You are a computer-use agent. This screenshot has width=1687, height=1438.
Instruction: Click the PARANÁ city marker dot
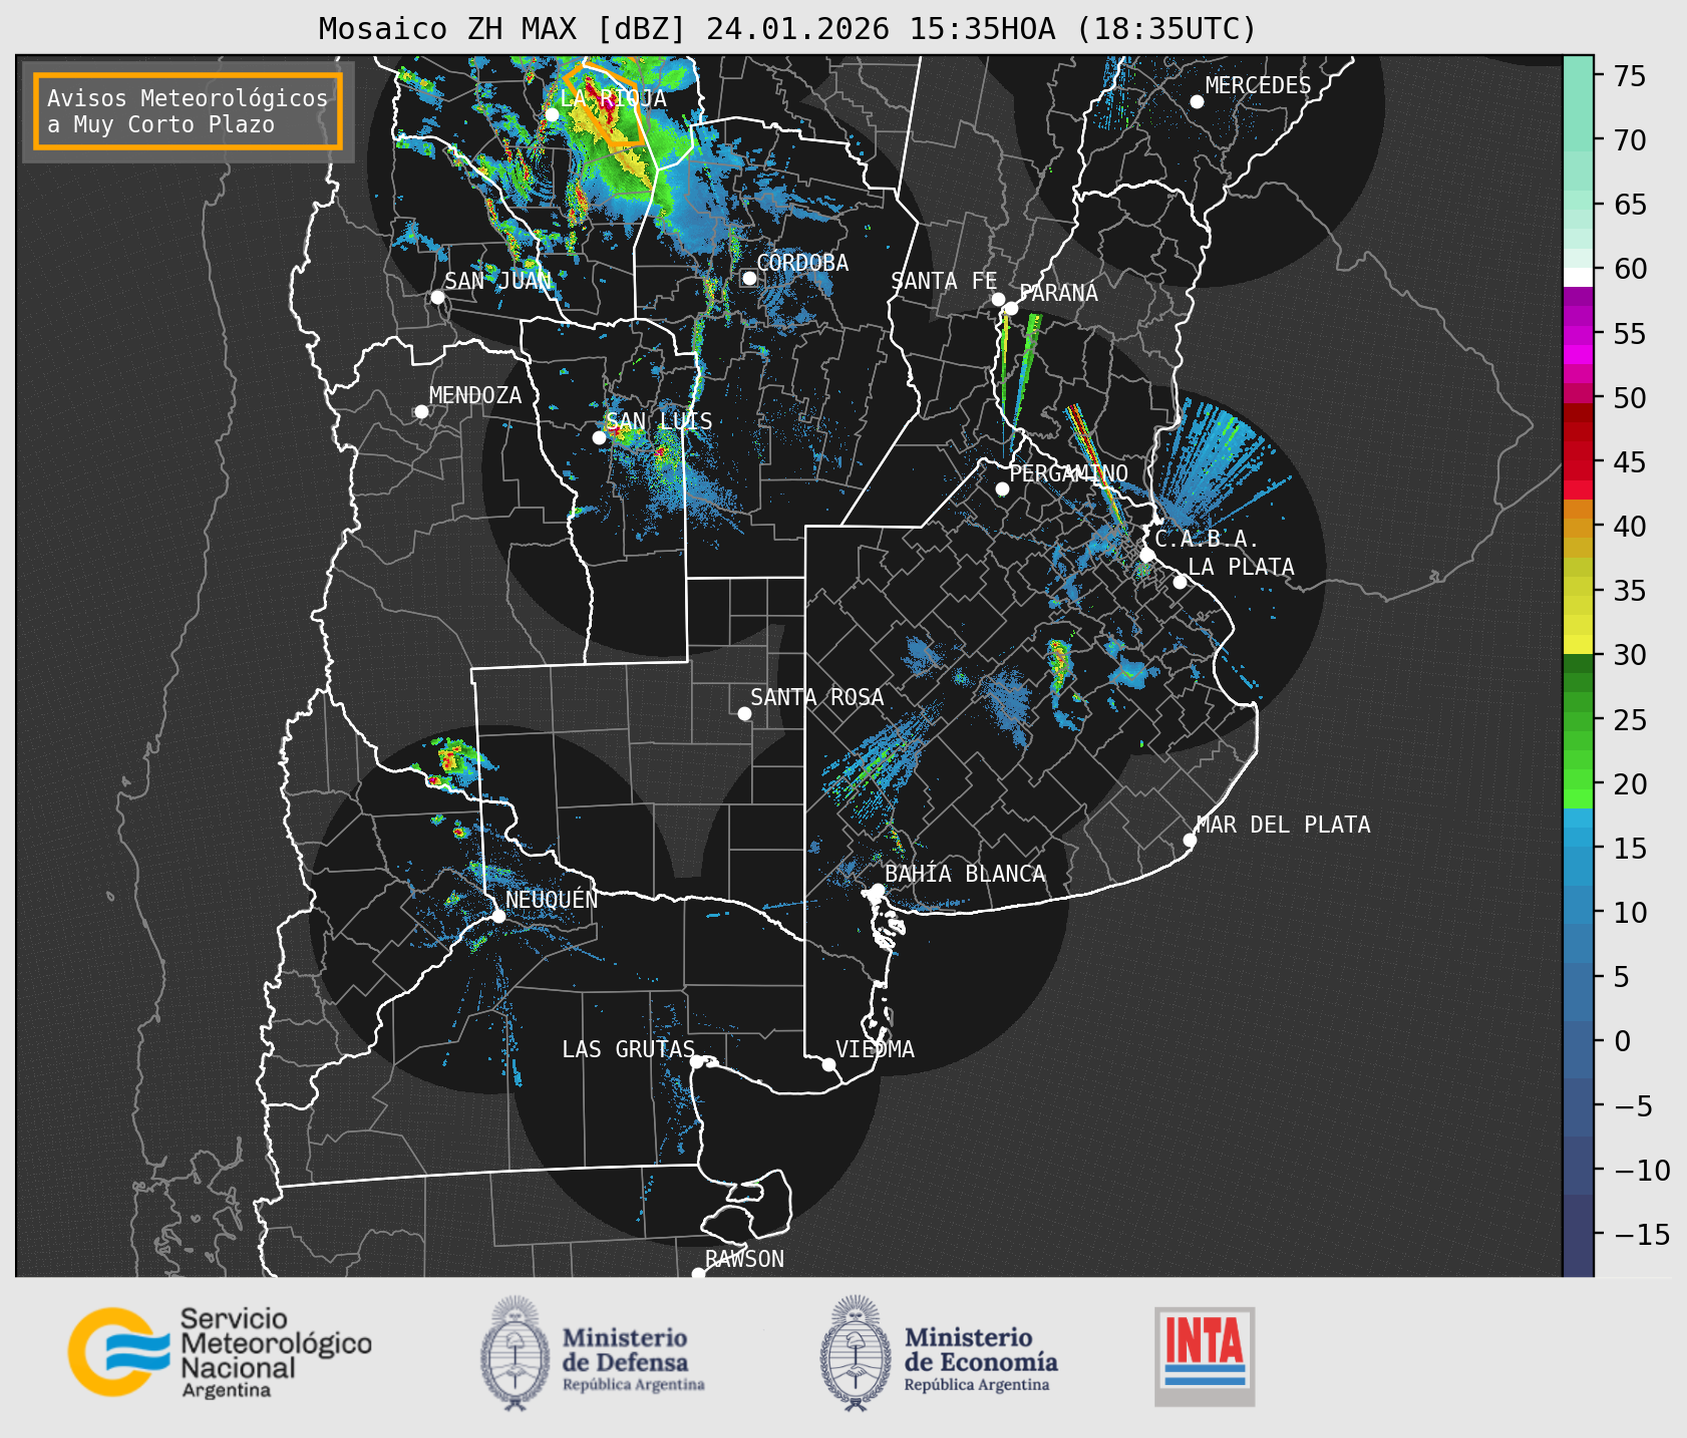pyautogui.click(x=1011, y=308)
